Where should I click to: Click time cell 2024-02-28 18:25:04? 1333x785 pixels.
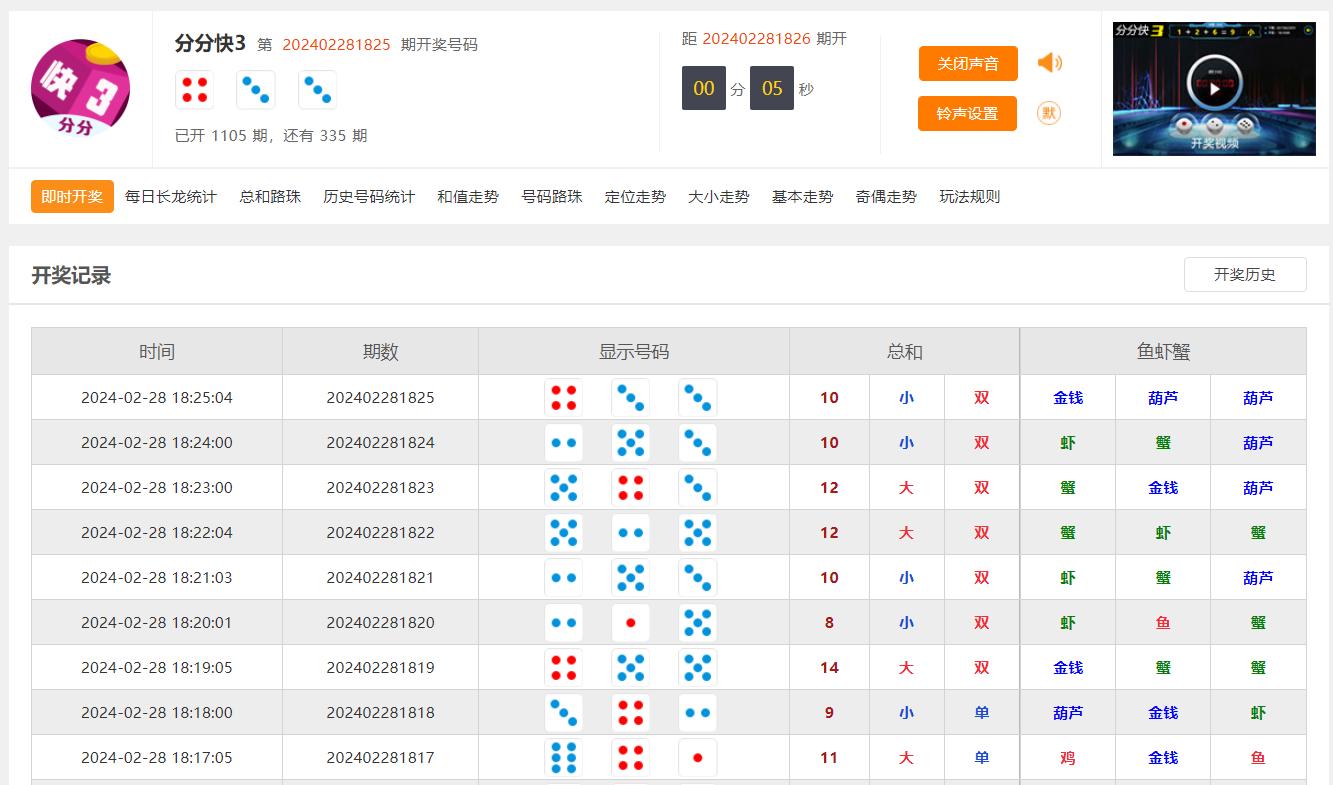157,398
